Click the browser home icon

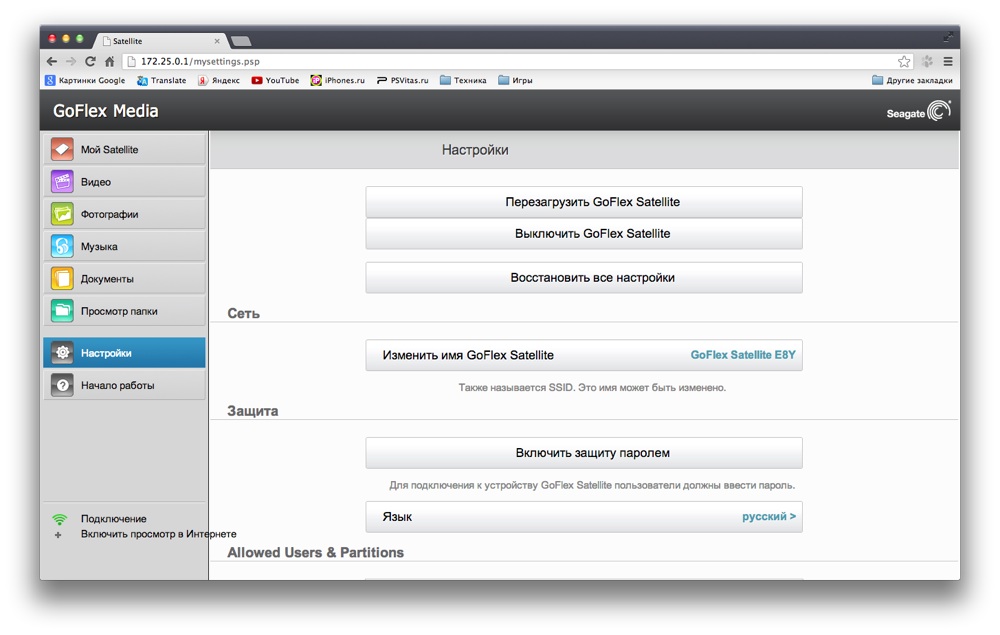pos(110,61)
